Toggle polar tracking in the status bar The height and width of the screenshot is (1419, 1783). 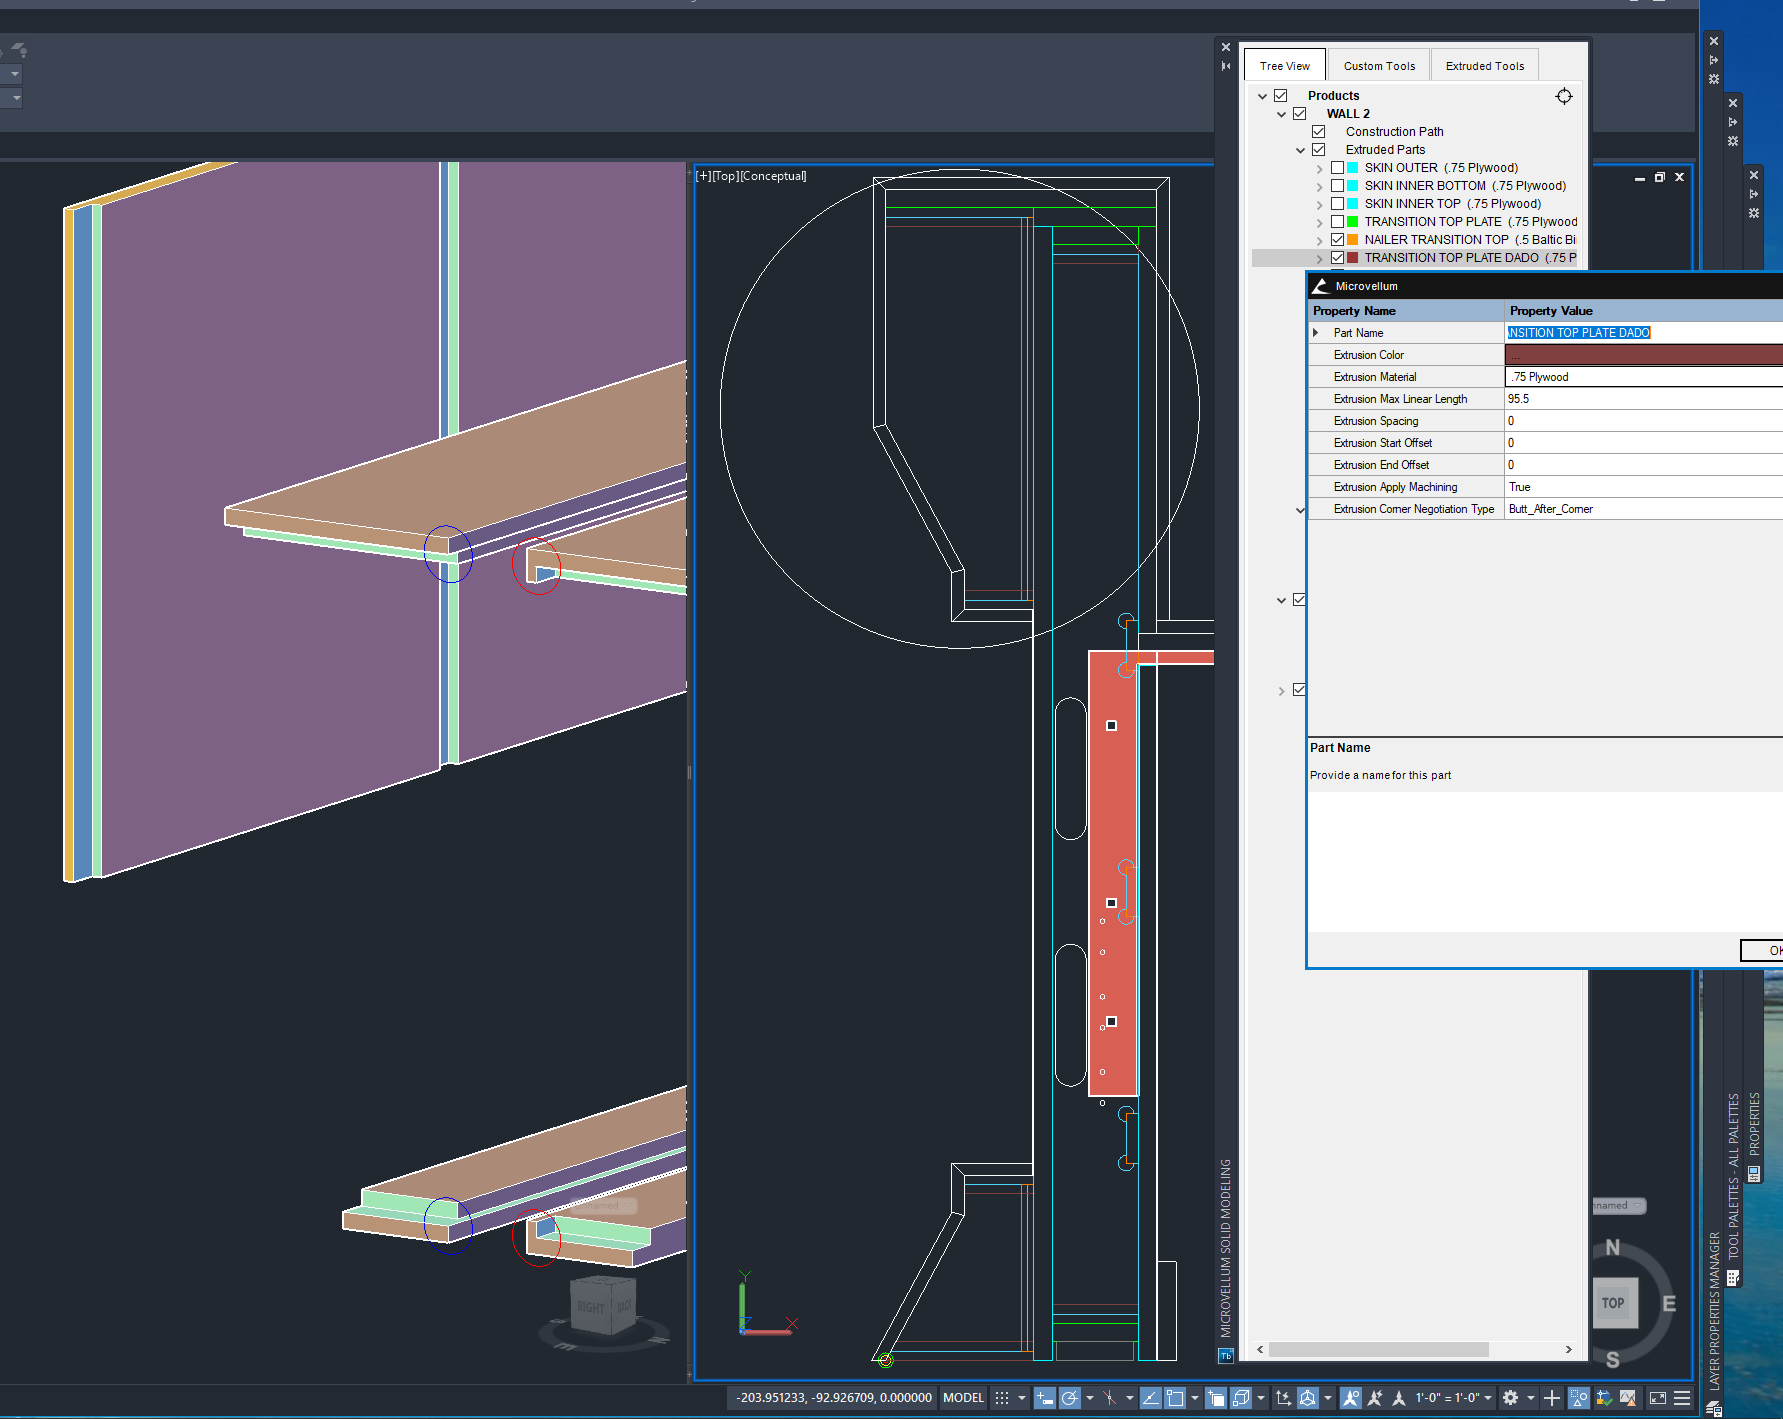[x=1069, y=1398]
